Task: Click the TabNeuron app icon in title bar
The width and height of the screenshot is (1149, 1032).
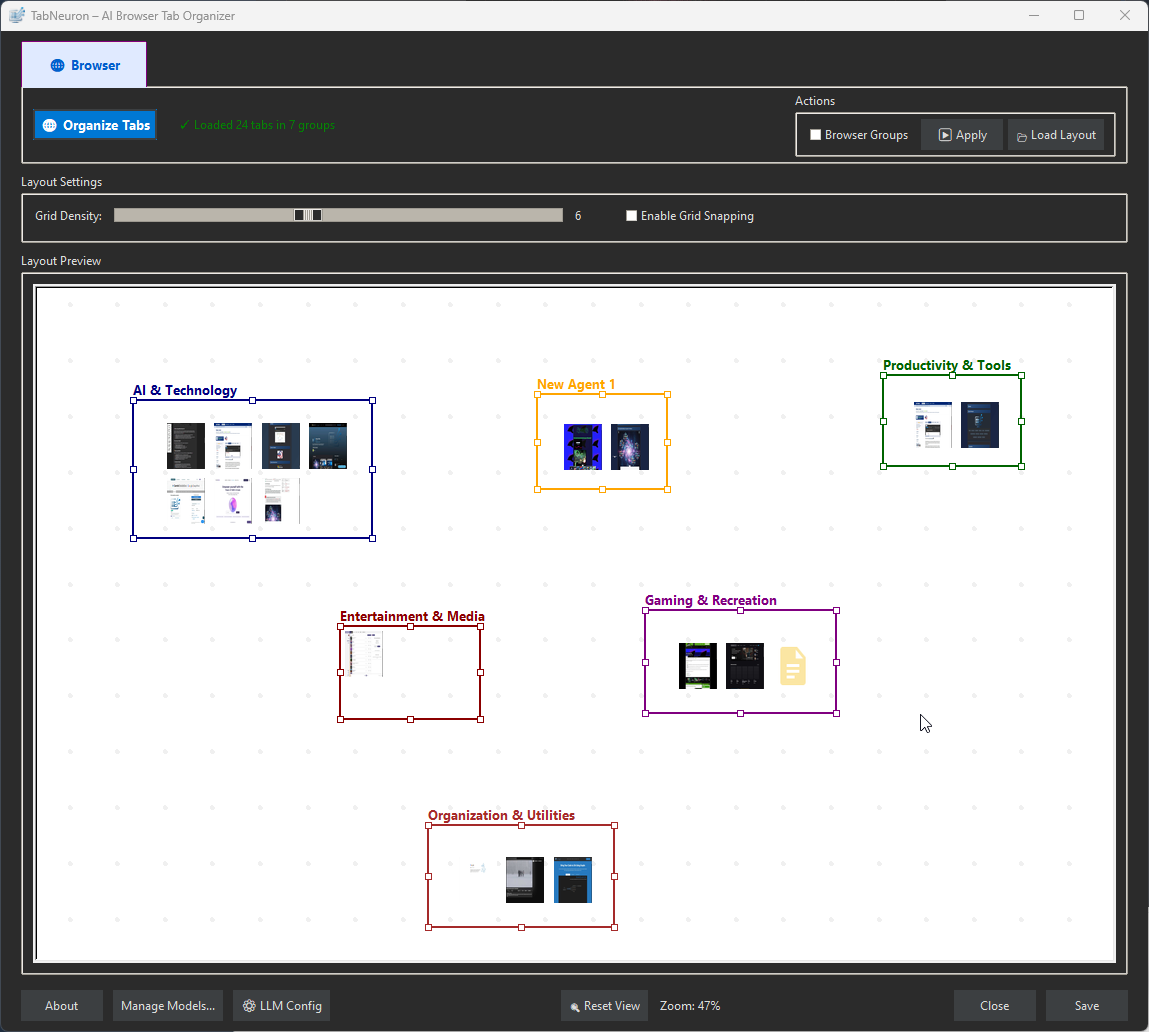Action: coord(16,15)
